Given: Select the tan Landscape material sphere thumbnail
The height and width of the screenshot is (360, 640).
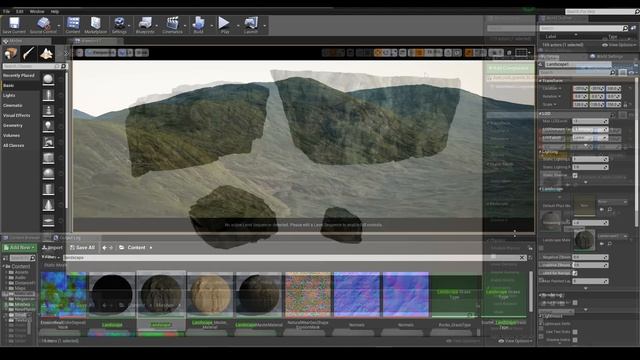Looking at the screenshot, I should (210, 295).
